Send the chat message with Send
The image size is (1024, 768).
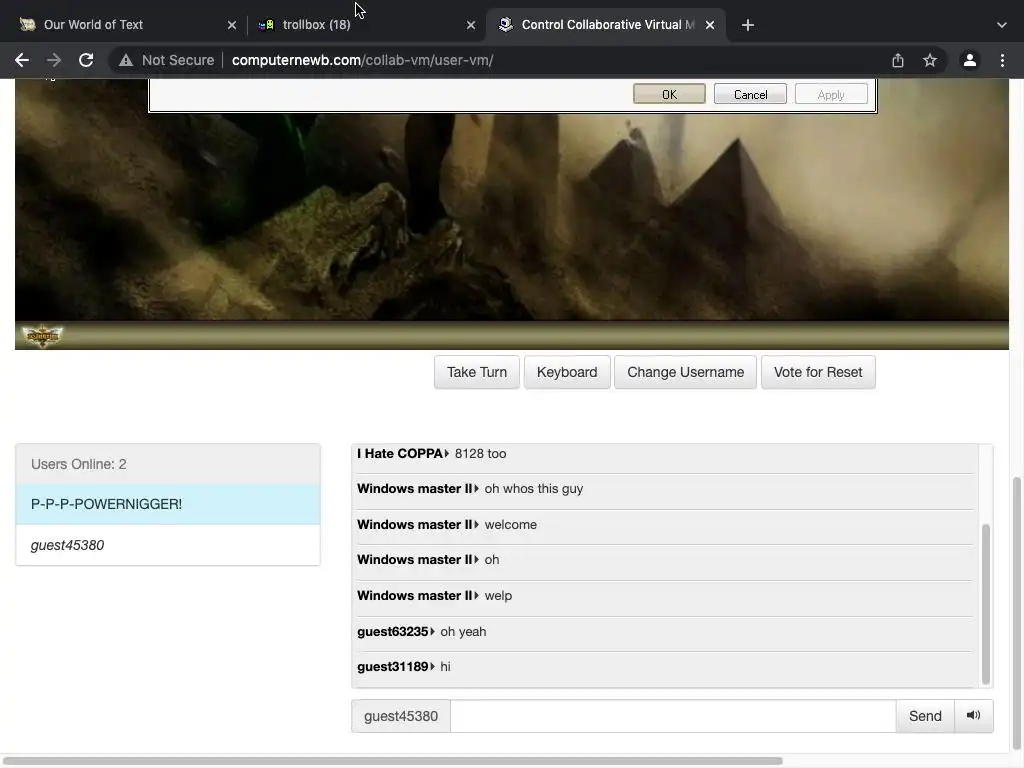click(925, 716)
